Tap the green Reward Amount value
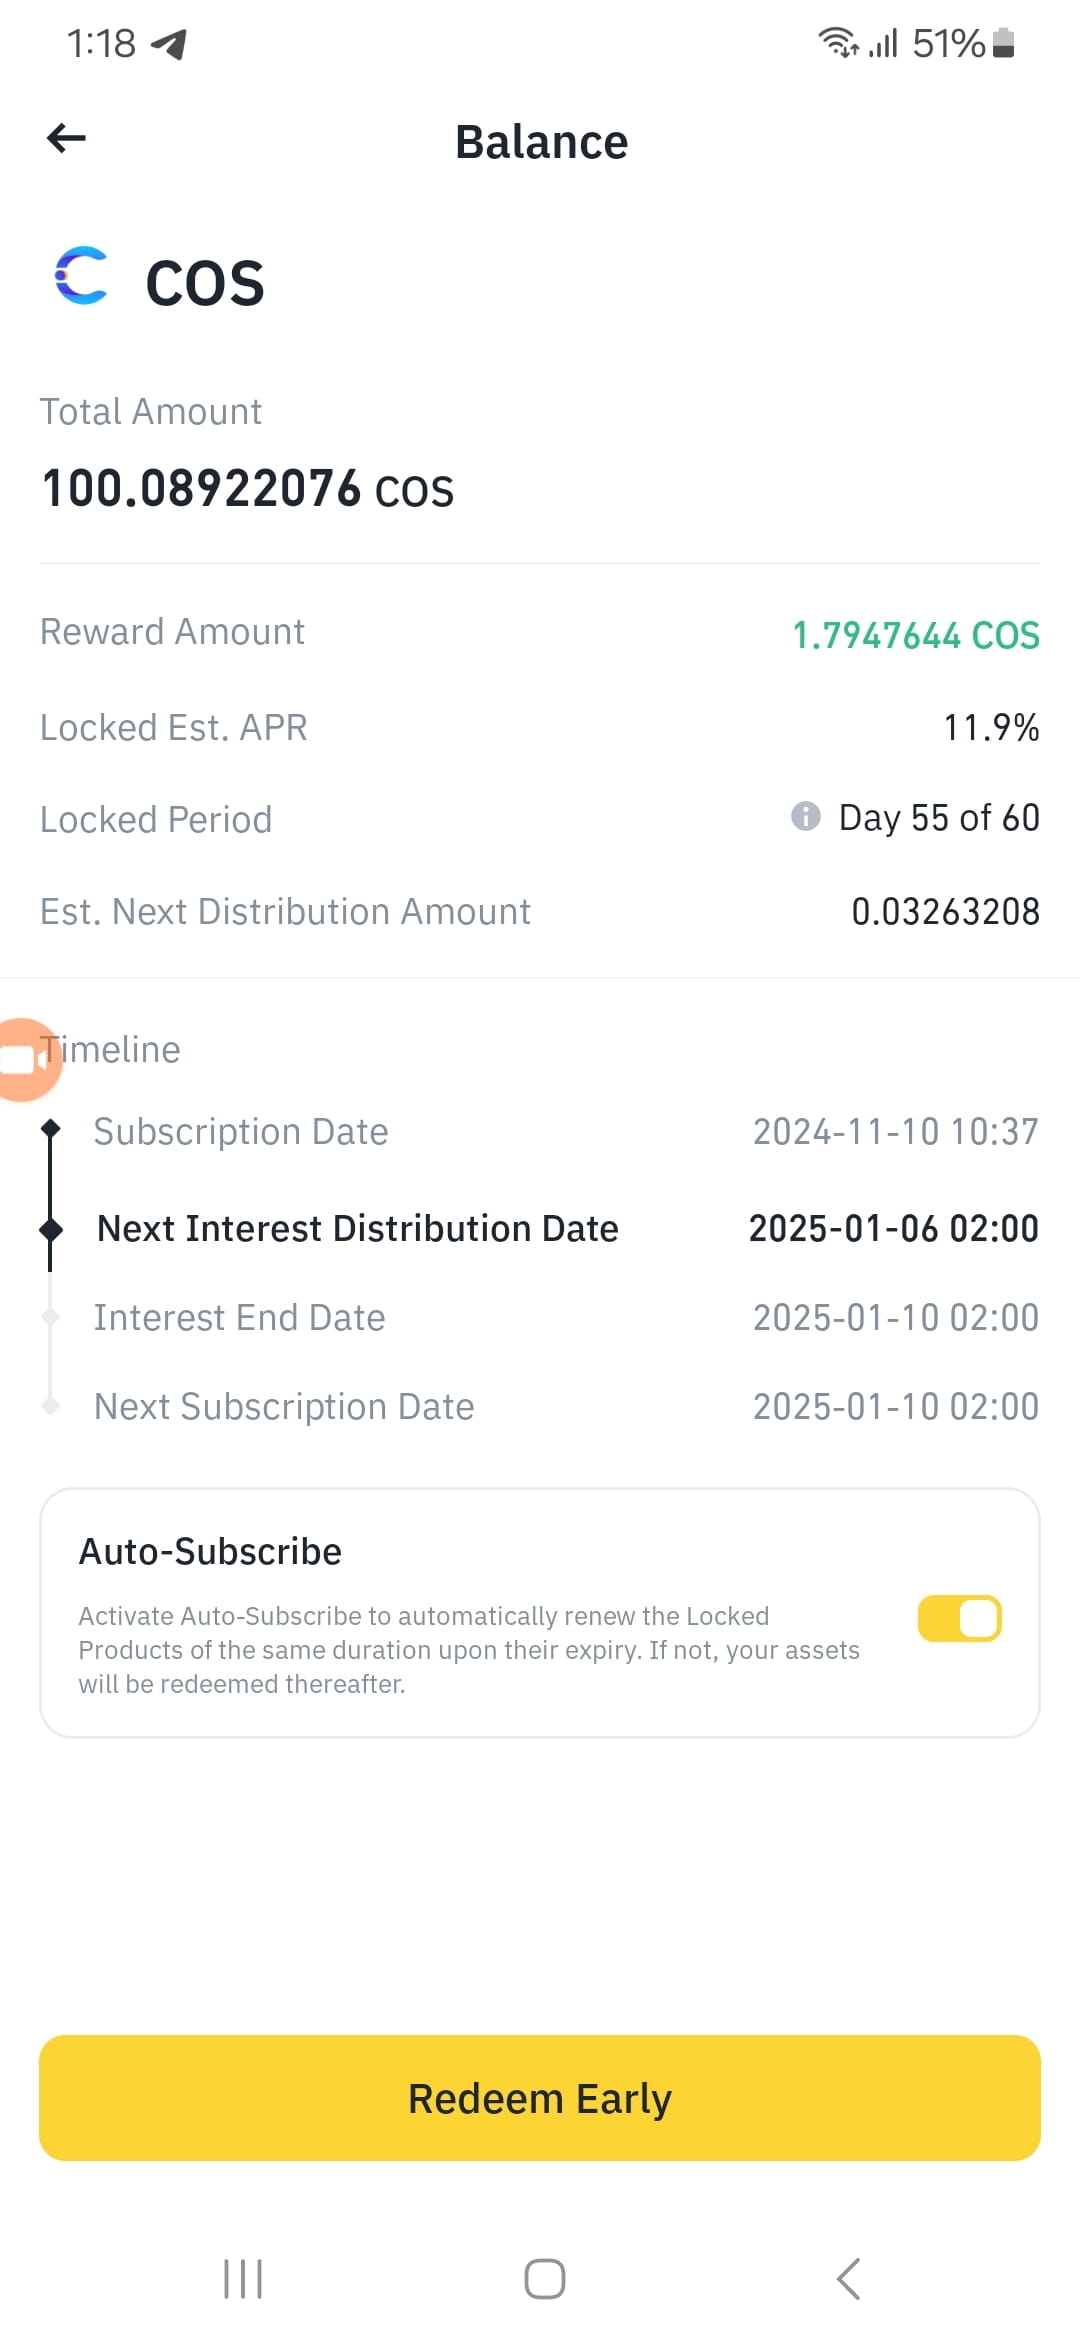 tap(916, 635)
